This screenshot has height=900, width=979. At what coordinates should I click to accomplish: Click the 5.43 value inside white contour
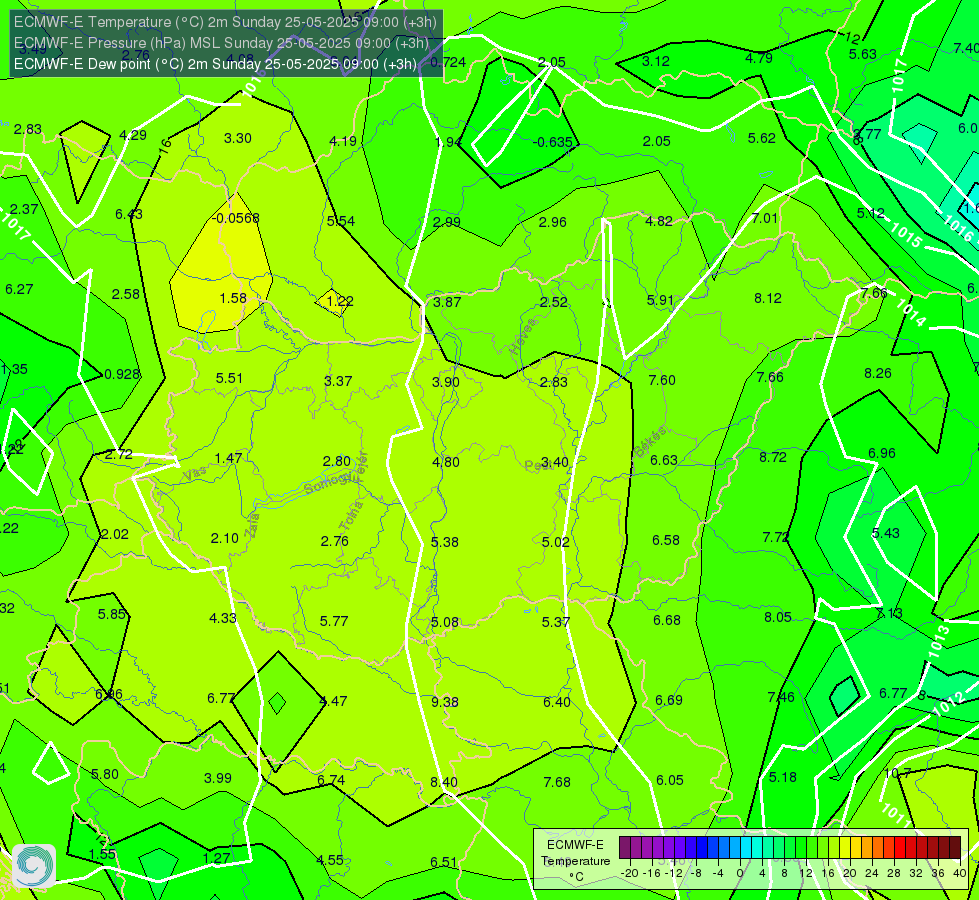[885, 533]
